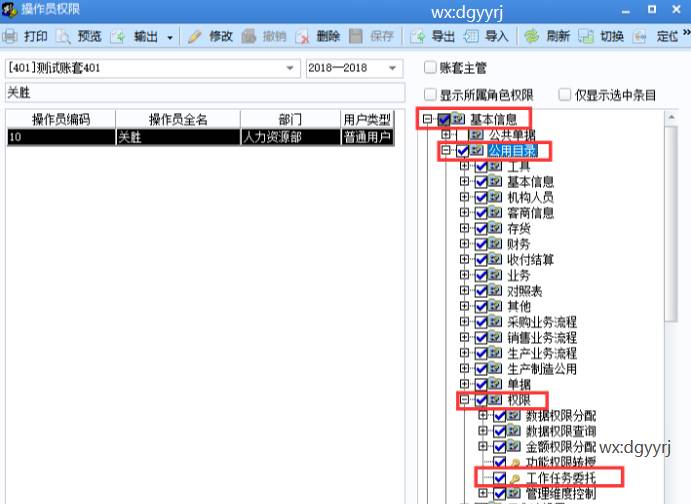Image resolution: width=691 pixels, height=504 pixels.
Task: Select the Modify (修改) pencil icon
Action: pyautogui.click(x=194, y=37)
